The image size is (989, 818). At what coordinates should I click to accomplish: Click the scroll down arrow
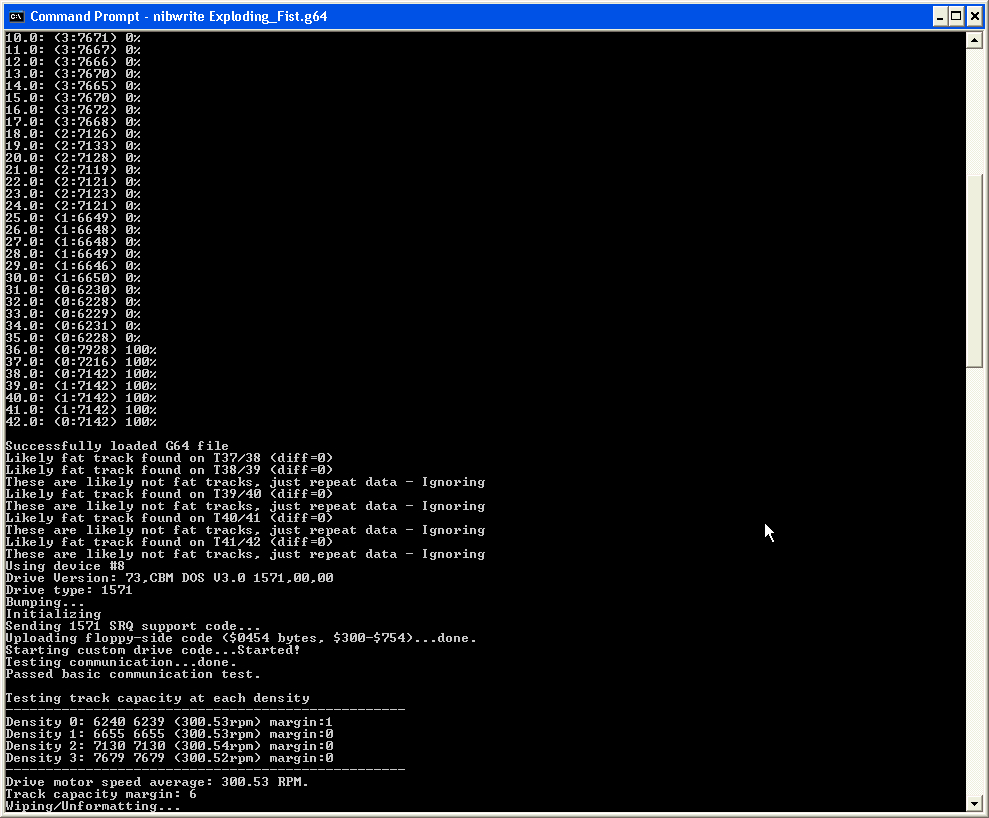pos(974,804)
